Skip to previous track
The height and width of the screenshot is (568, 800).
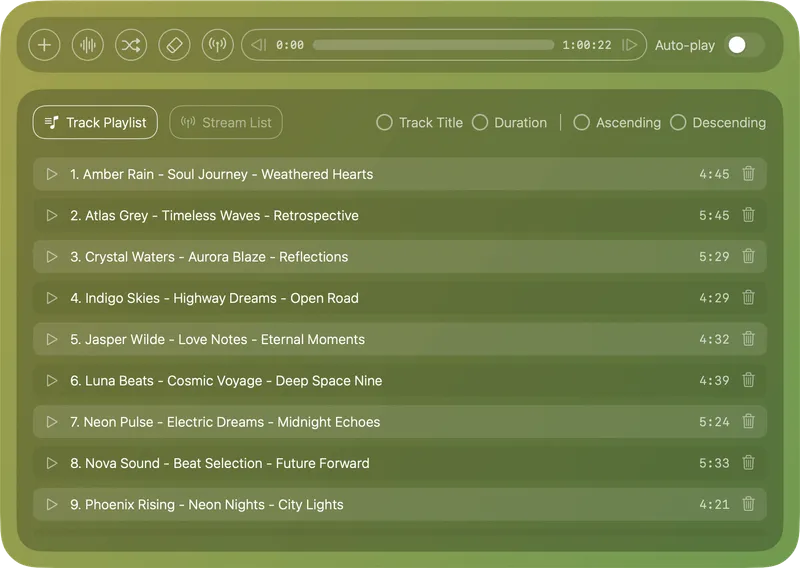click(258, 45)
